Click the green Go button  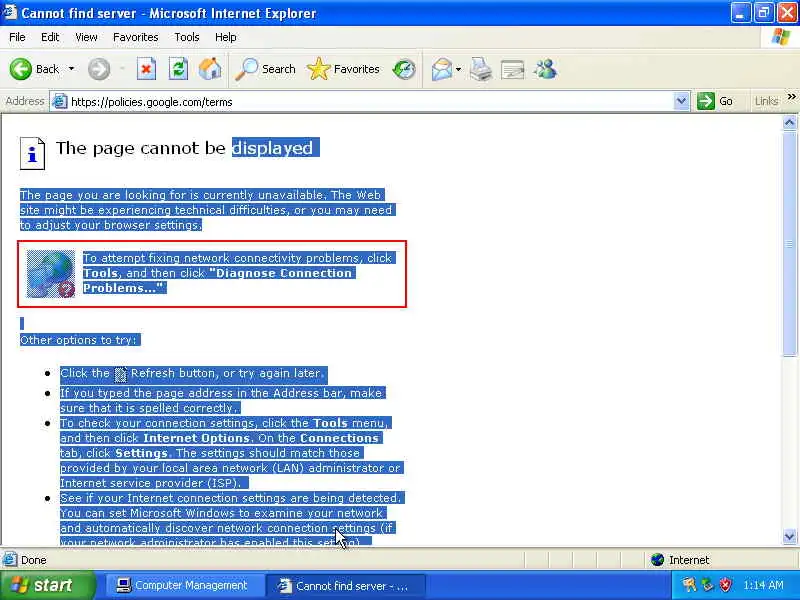(x=715, y=101)
